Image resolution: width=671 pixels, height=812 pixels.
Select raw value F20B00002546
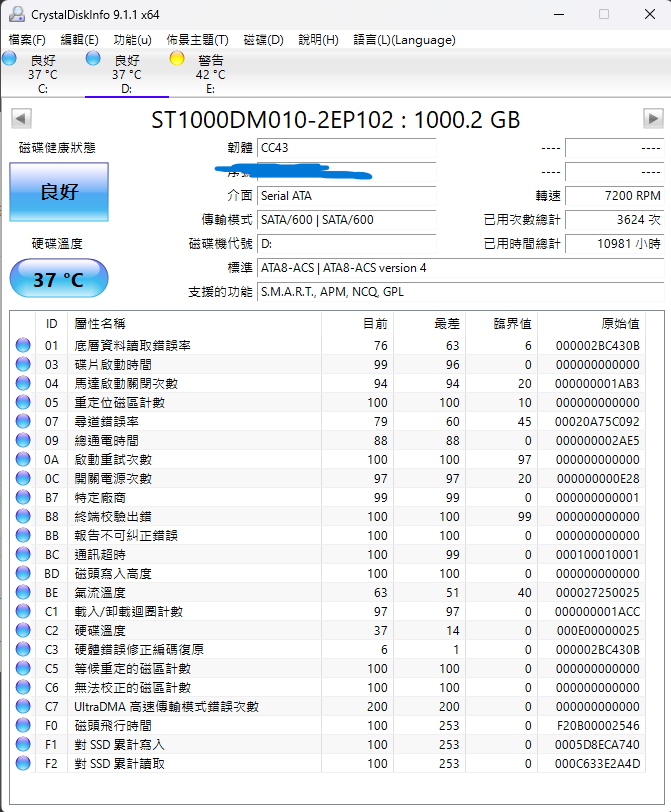(598, 726)
